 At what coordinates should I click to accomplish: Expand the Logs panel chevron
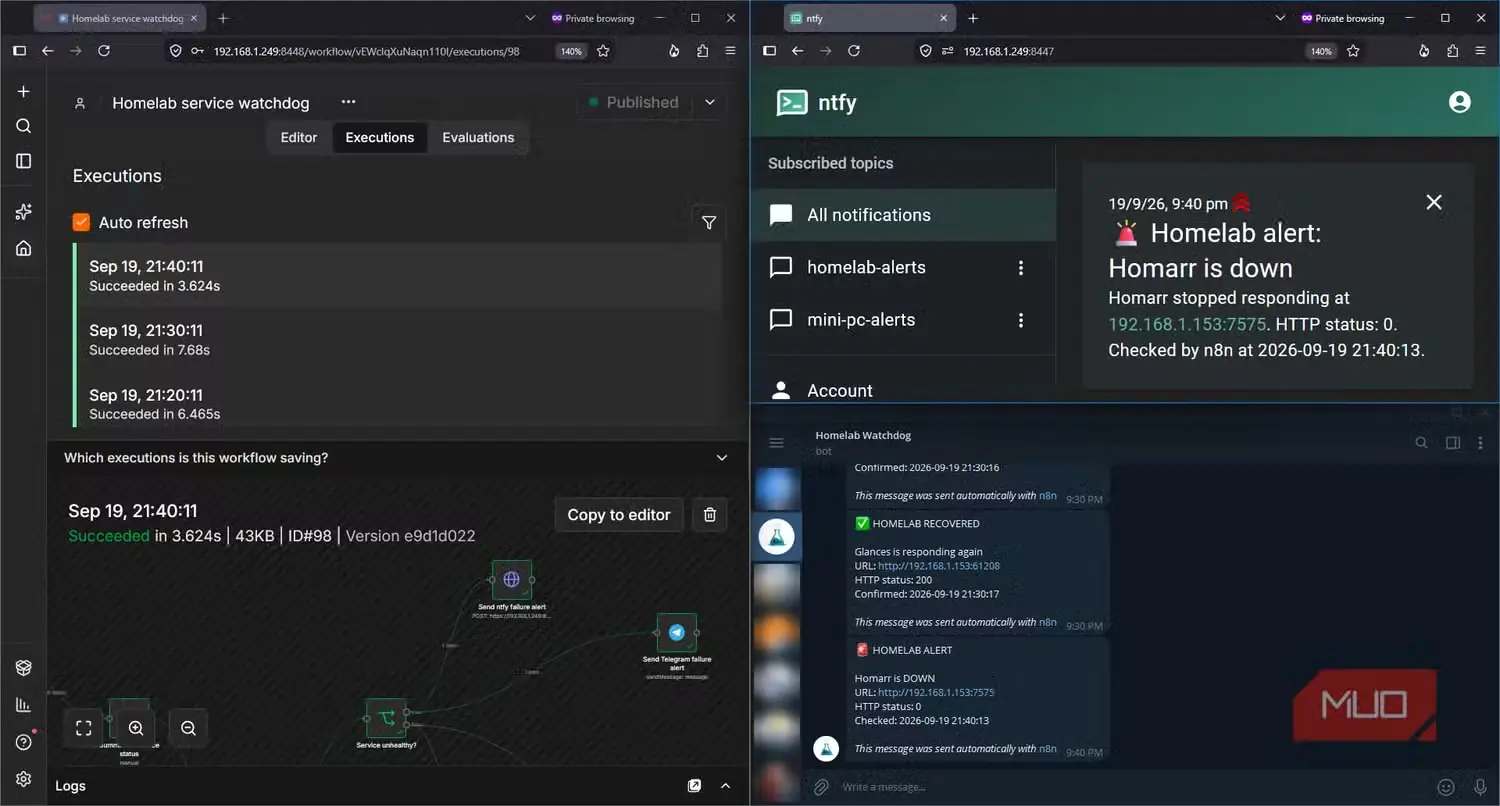tap(726, 786)
